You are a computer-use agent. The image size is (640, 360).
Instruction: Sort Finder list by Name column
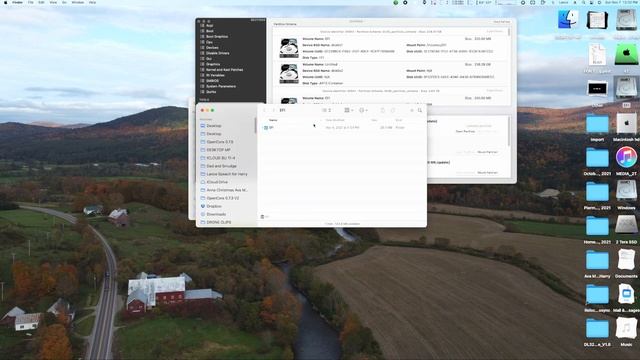tap(273, 120)
